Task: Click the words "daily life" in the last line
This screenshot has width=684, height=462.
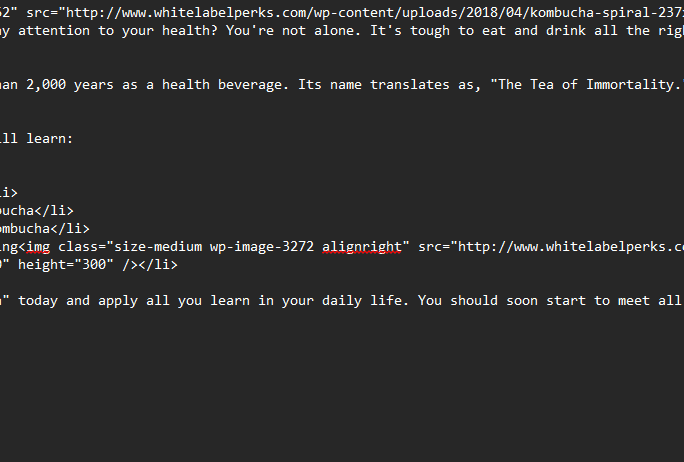Action: 362,301
